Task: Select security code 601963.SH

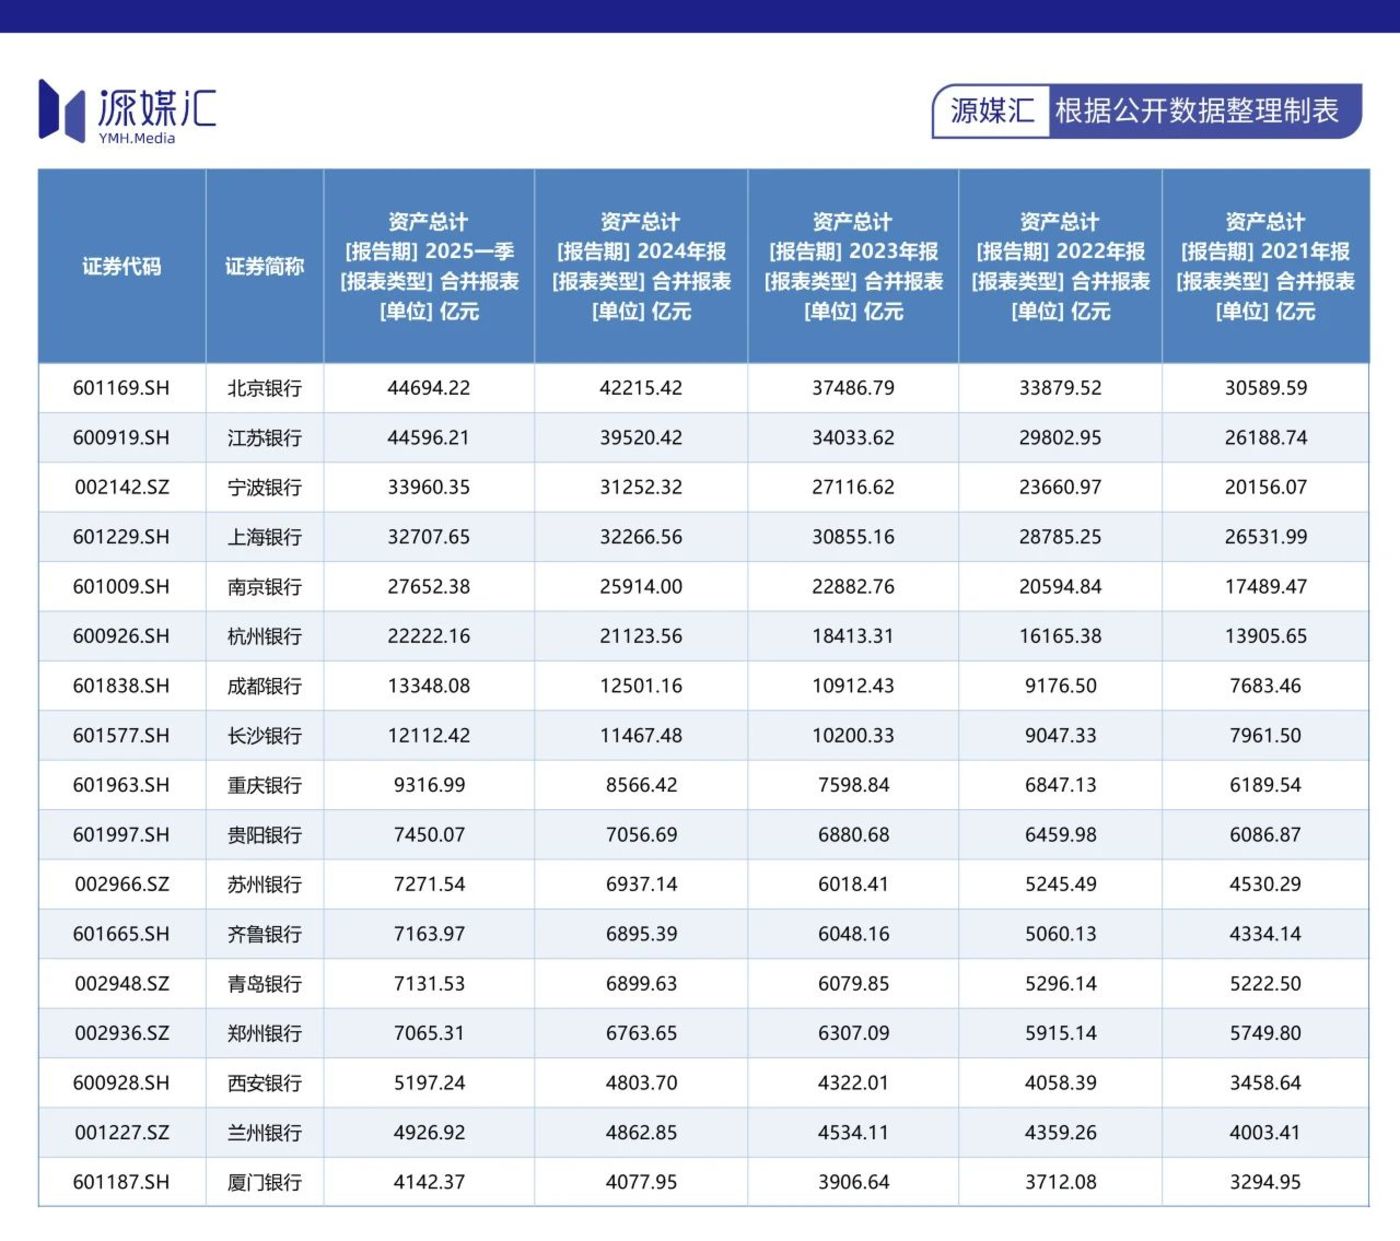Action: click(121, 785)
